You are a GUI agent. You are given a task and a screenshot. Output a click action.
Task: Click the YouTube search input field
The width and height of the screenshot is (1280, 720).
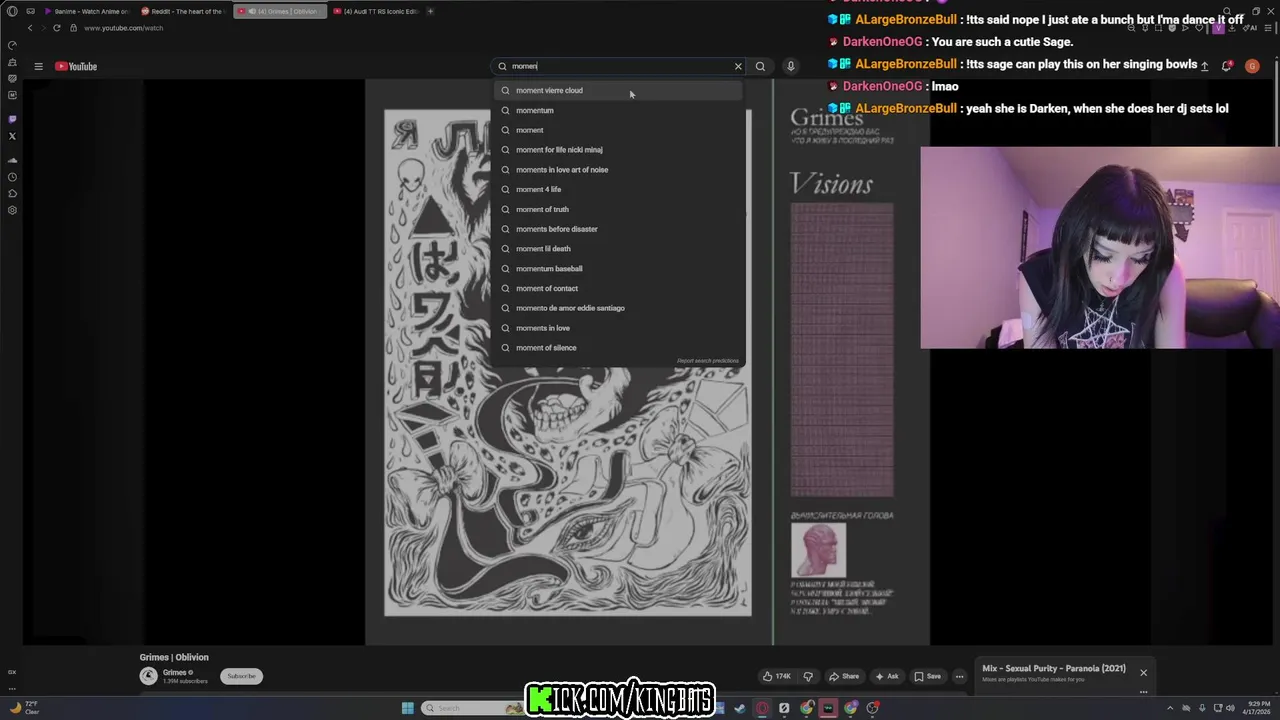click(620, 67)
